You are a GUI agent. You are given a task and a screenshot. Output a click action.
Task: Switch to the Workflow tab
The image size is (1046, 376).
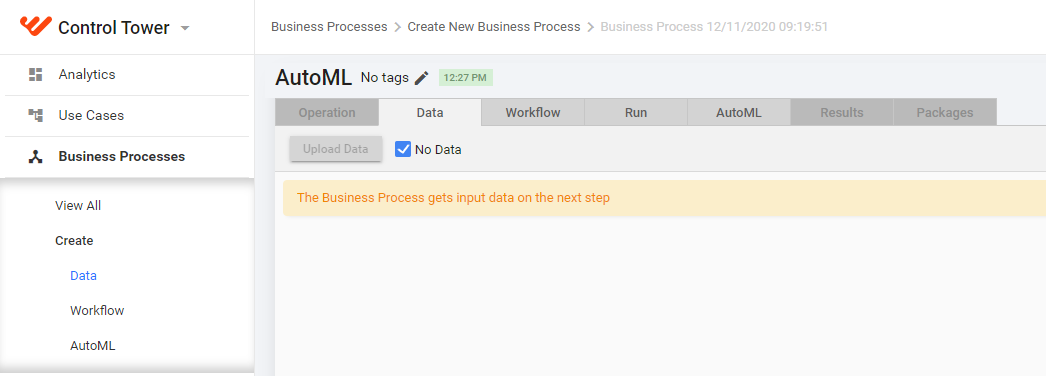tap(532, 113)
